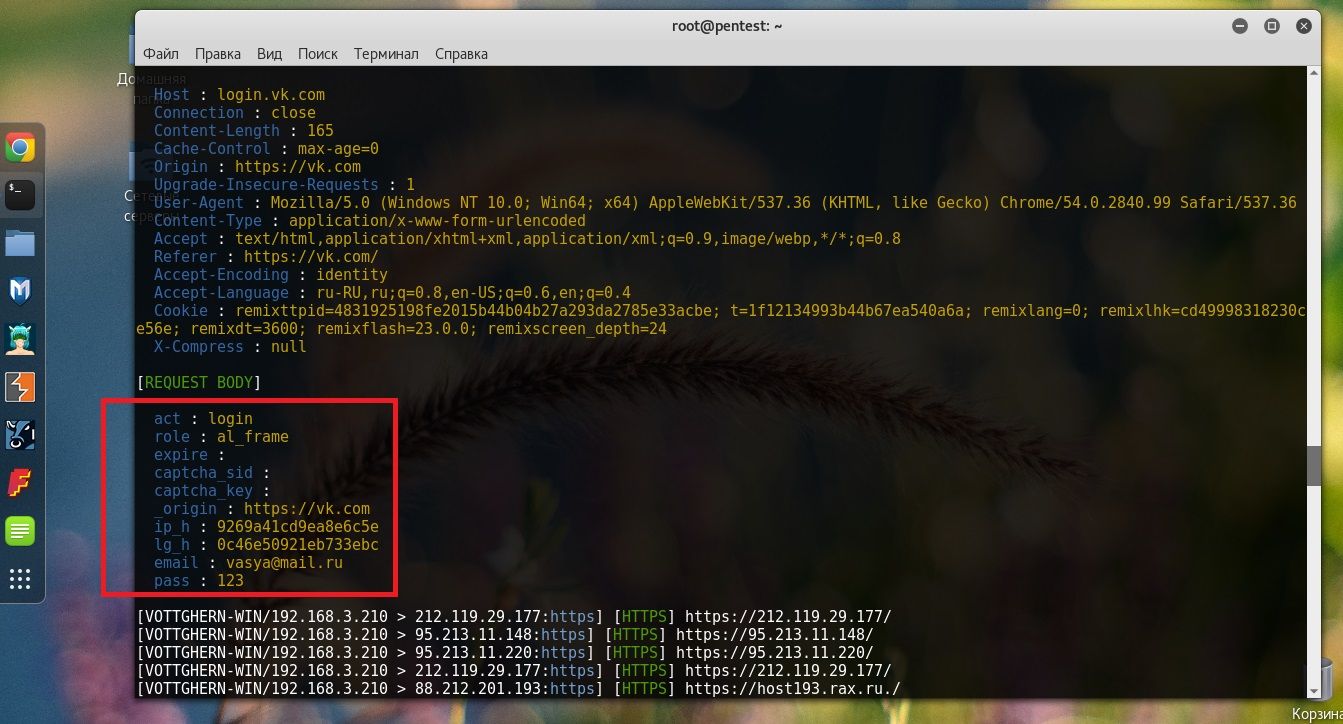Start Metasploit from the dock
The height and width of the screenshot is (724, 1343).
pos(21,291)
